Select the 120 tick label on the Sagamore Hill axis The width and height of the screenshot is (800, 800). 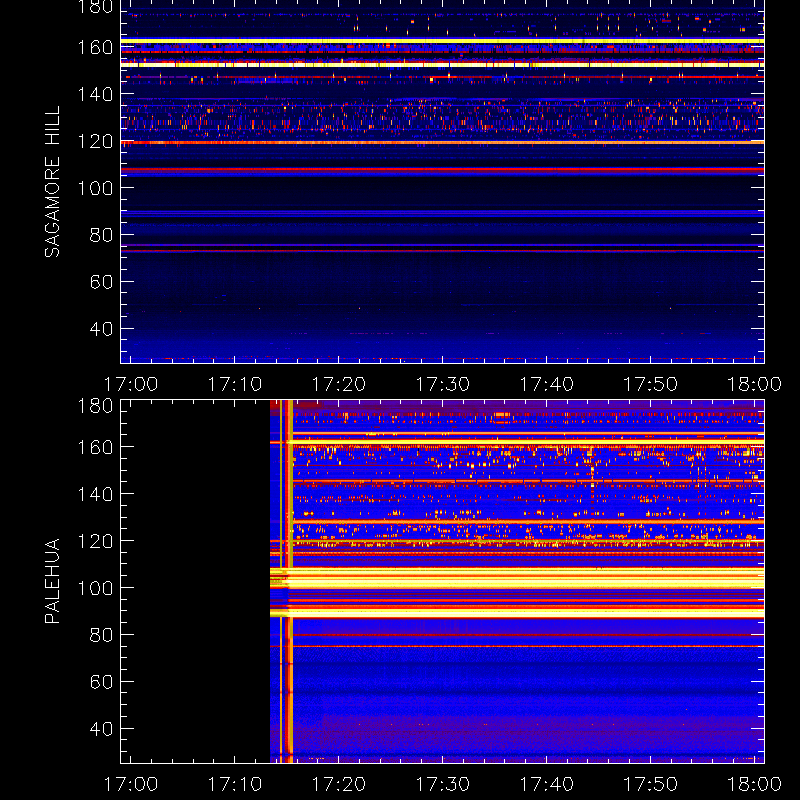coord(95,141)
